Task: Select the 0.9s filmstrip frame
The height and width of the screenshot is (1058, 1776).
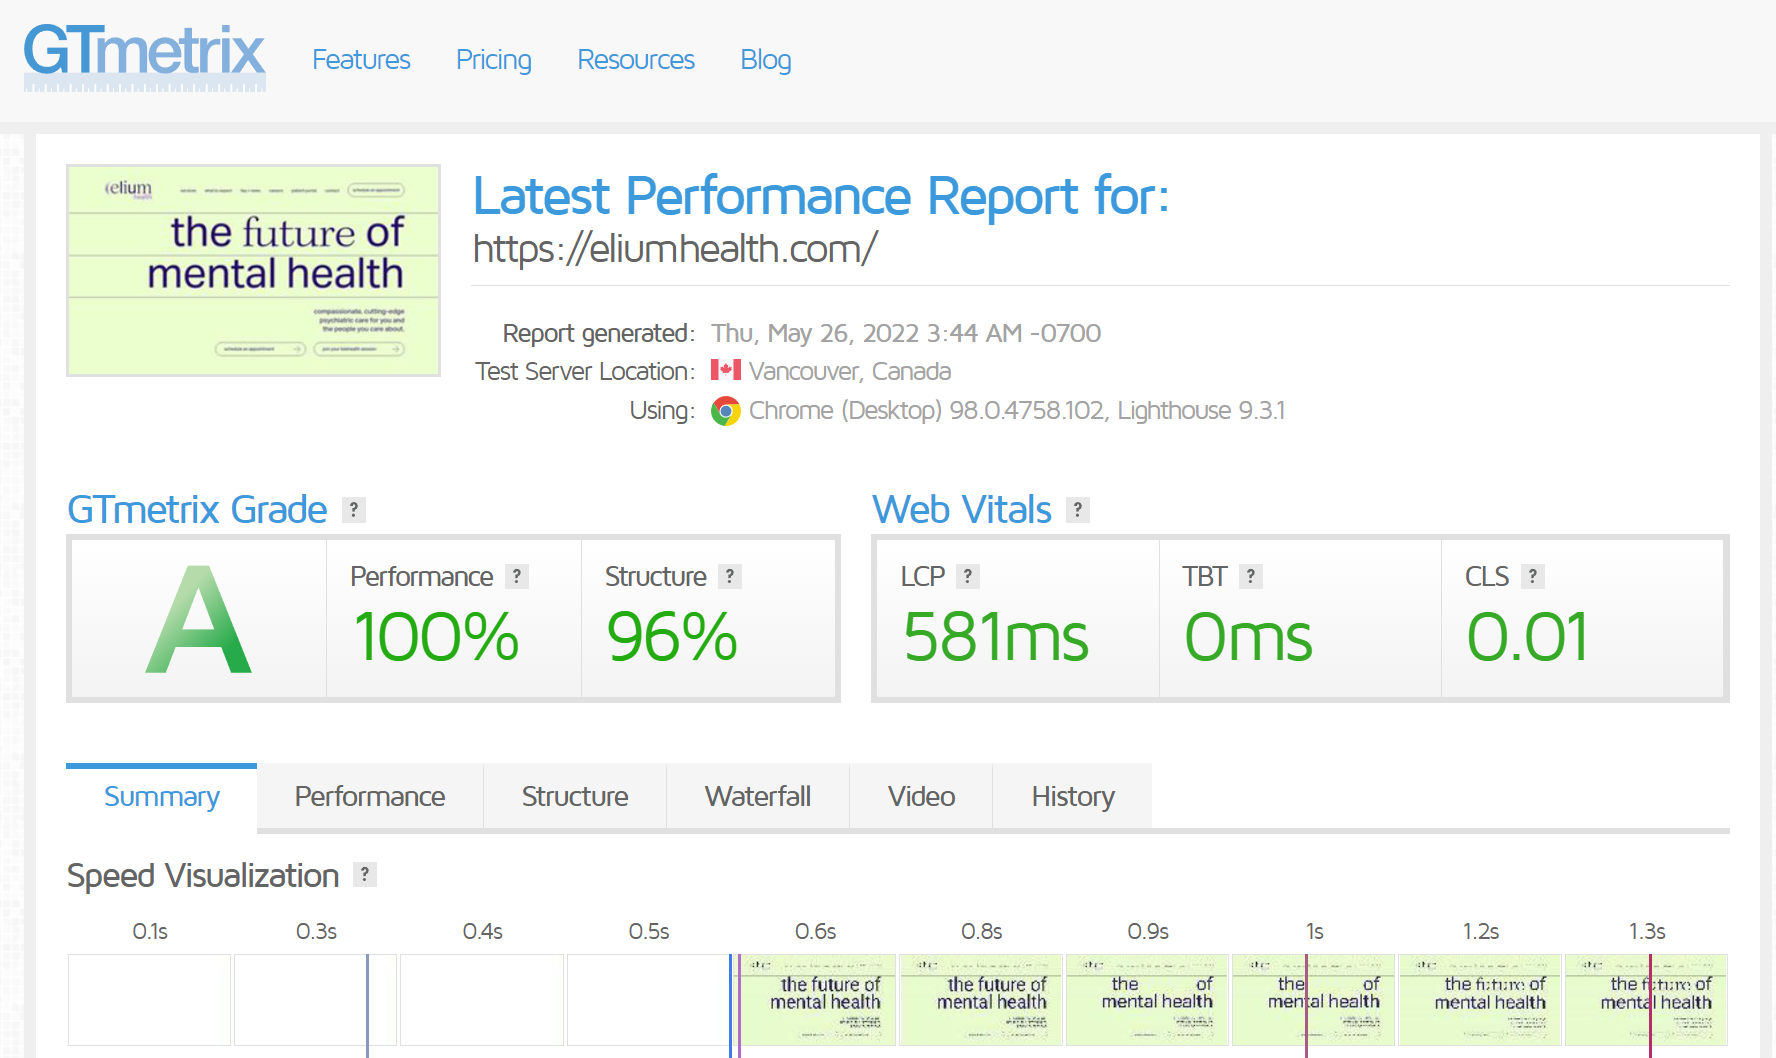Action: [1148, 1000]
